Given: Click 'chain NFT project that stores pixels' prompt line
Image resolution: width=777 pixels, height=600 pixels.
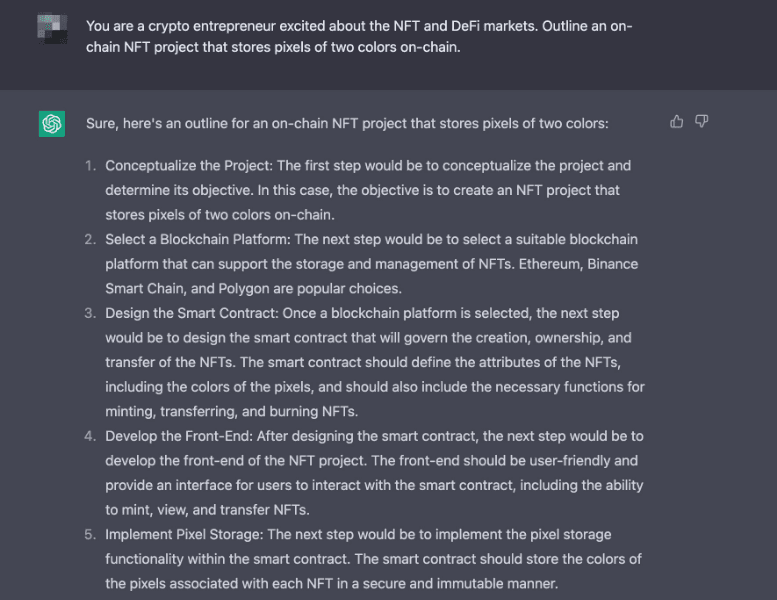Looking at the screenshot, I should click(273, 47).
